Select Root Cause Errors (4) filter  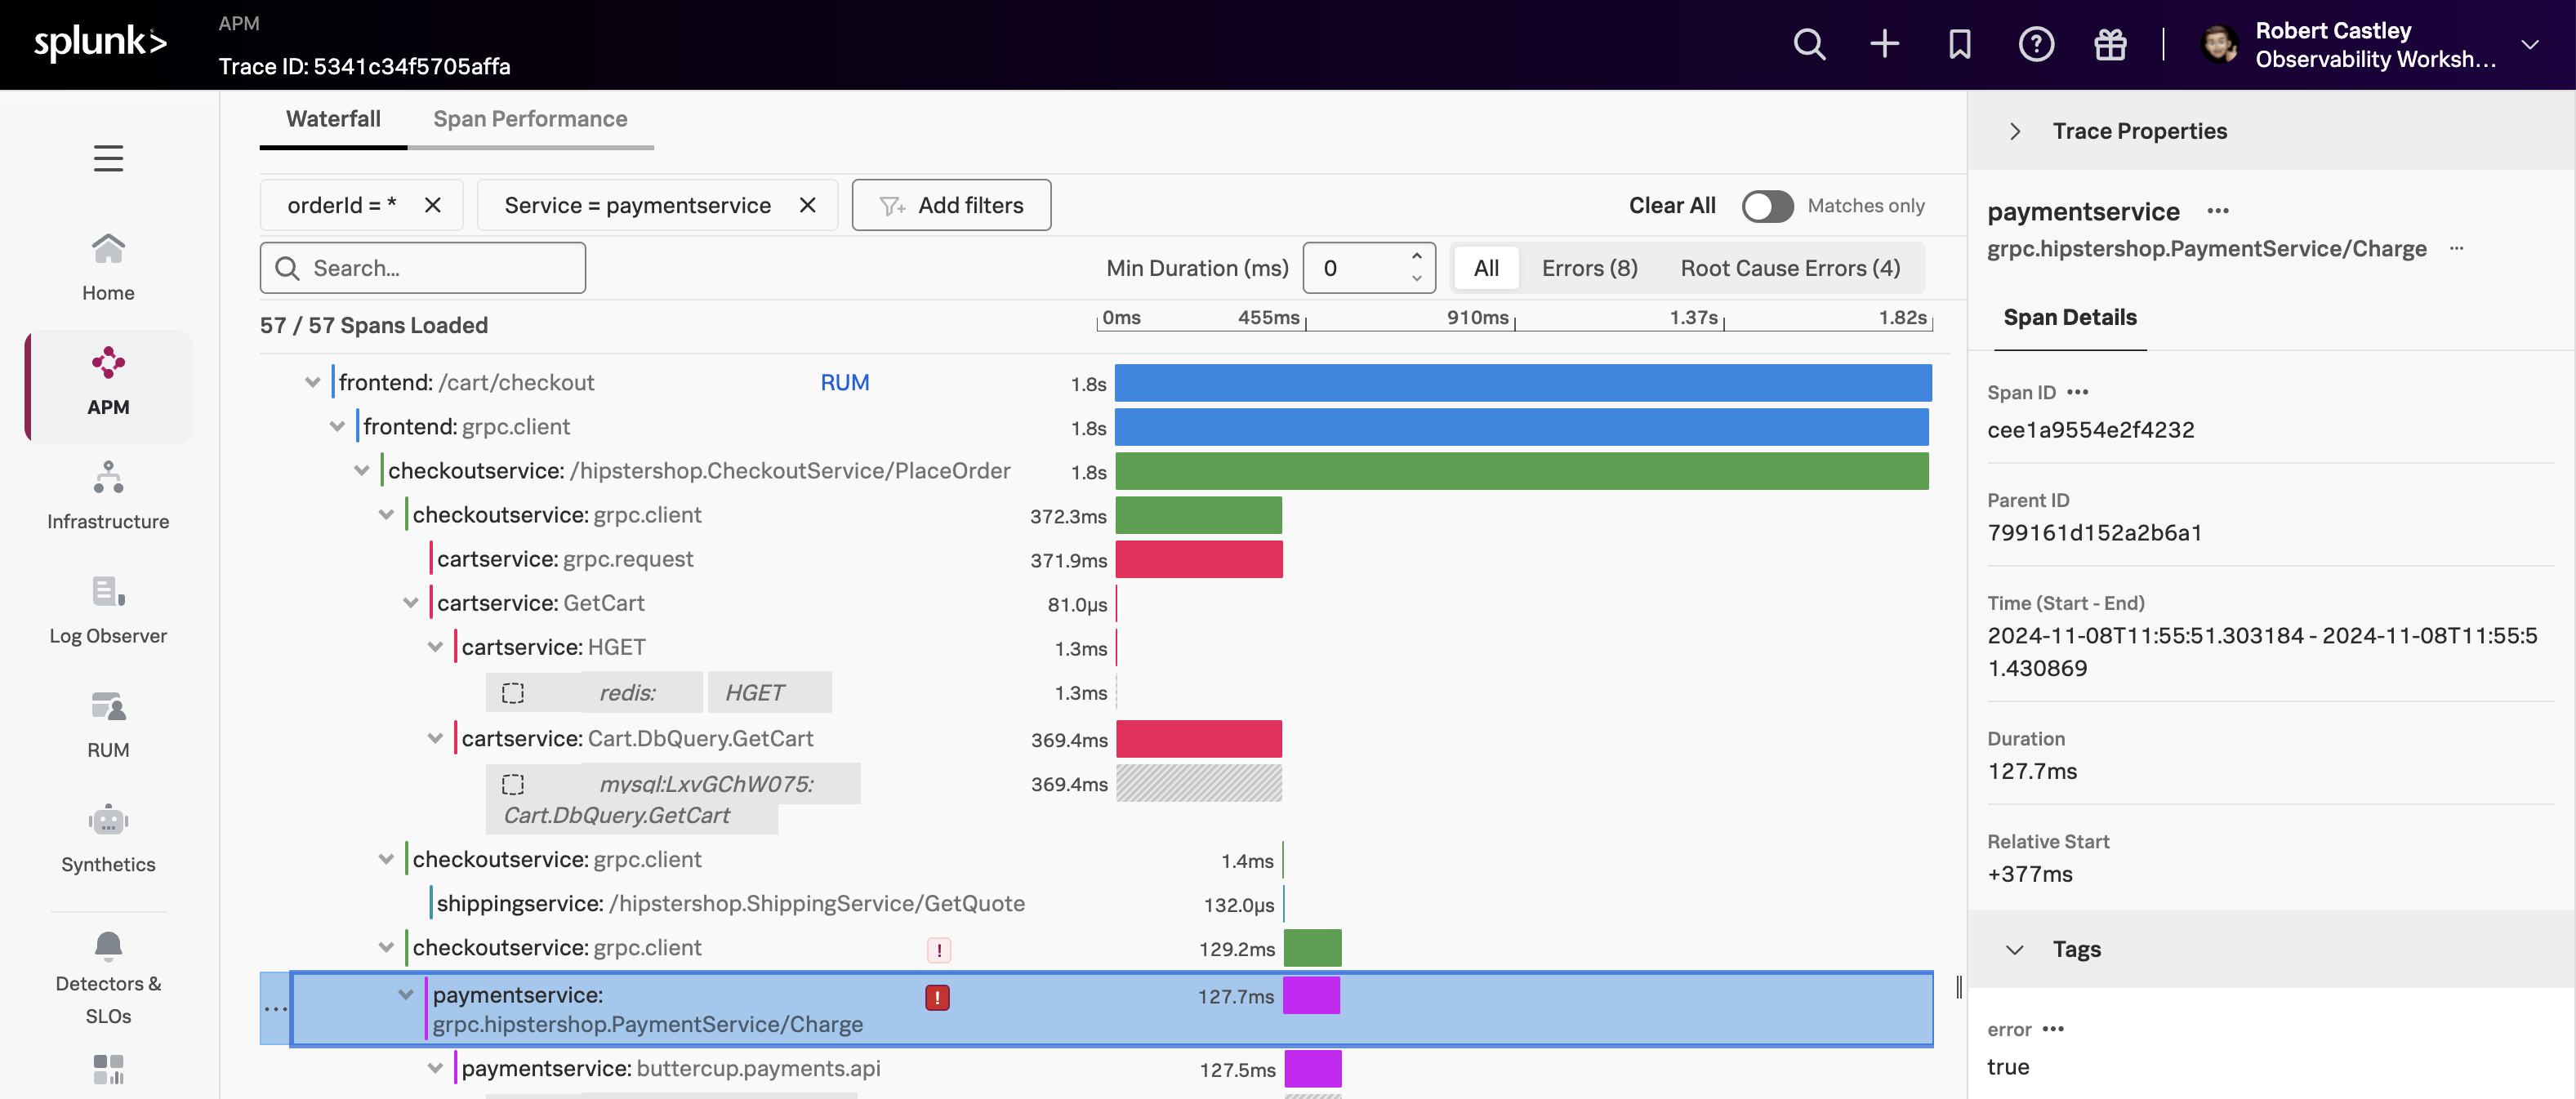coord(1789,268)
